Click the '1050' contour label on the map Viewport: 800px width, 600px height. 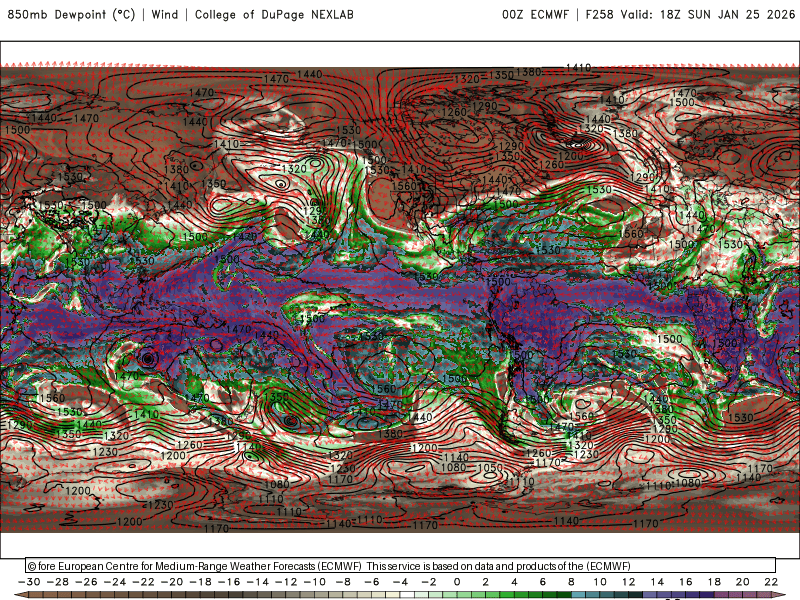click(x=490, y=468)
